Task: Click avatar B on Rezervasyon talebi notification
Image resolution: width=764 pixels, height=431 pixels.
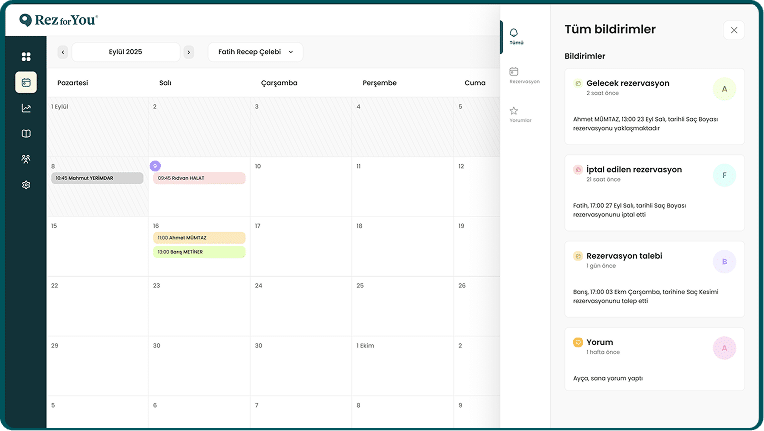Action: [724, 262]
